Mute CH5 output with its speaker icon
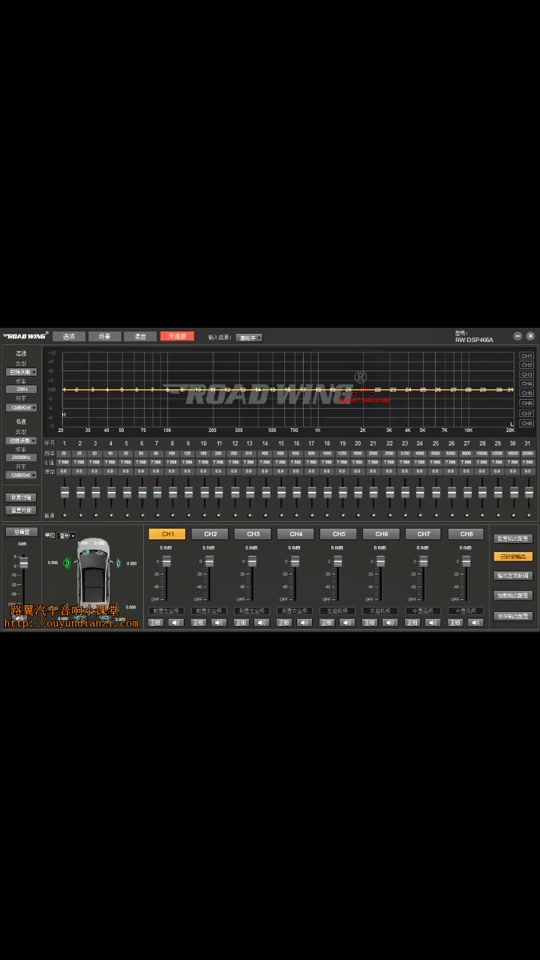Image resolution: width=540 pixels, height=960 pixels. coord(348,623)
